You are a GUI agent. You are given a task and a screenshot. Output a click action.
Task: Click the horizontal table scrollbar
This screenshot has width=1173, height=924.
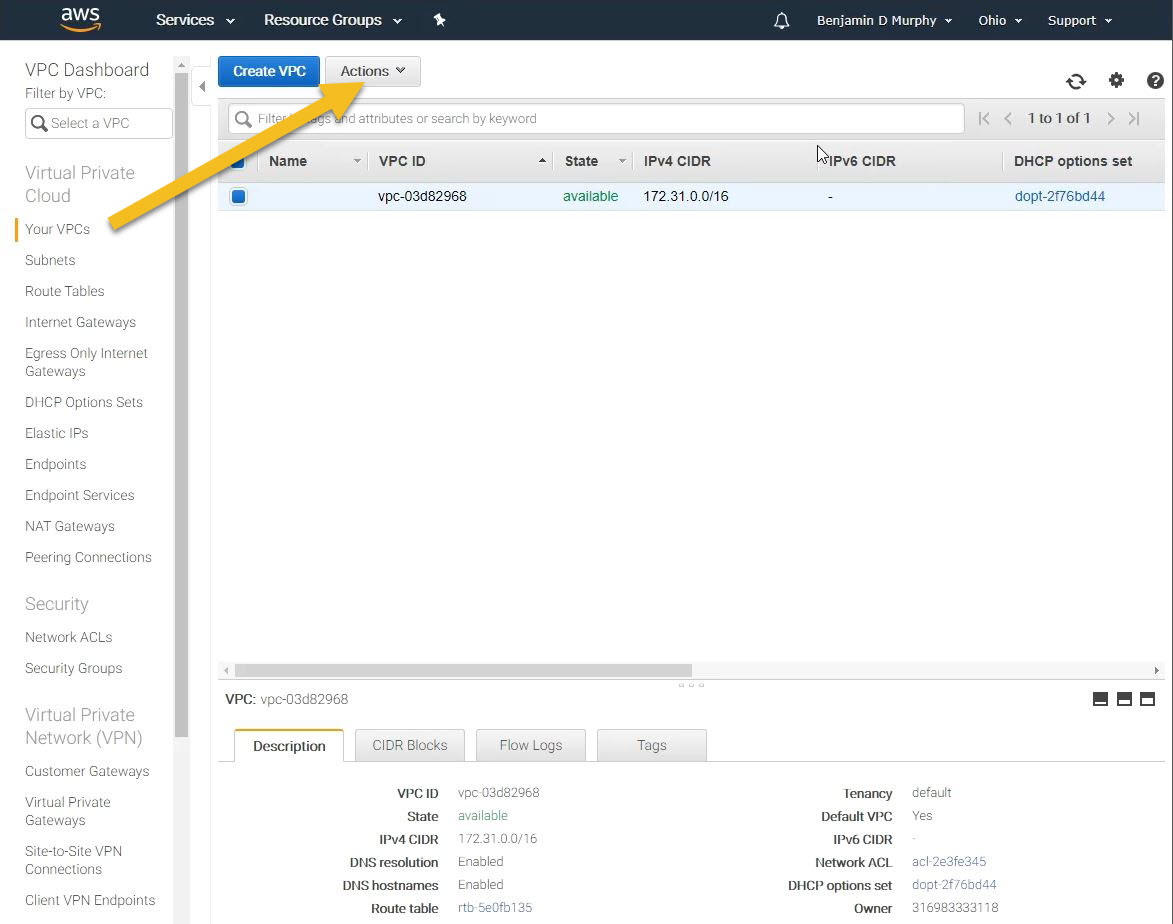tap(463, 670)
